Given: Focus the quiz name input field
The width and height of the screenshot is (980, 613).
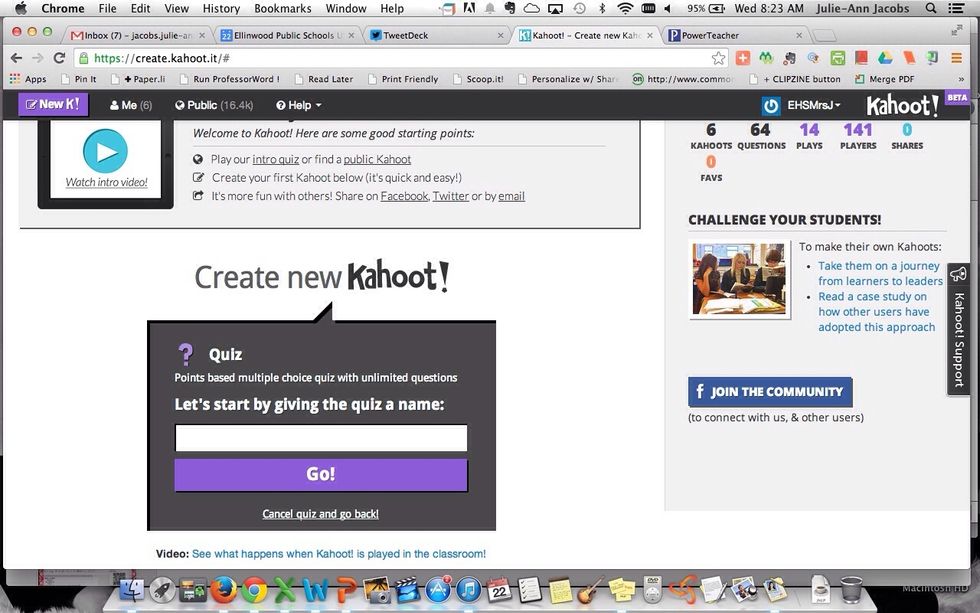Looking at the screenshot, I should [321, 438].
